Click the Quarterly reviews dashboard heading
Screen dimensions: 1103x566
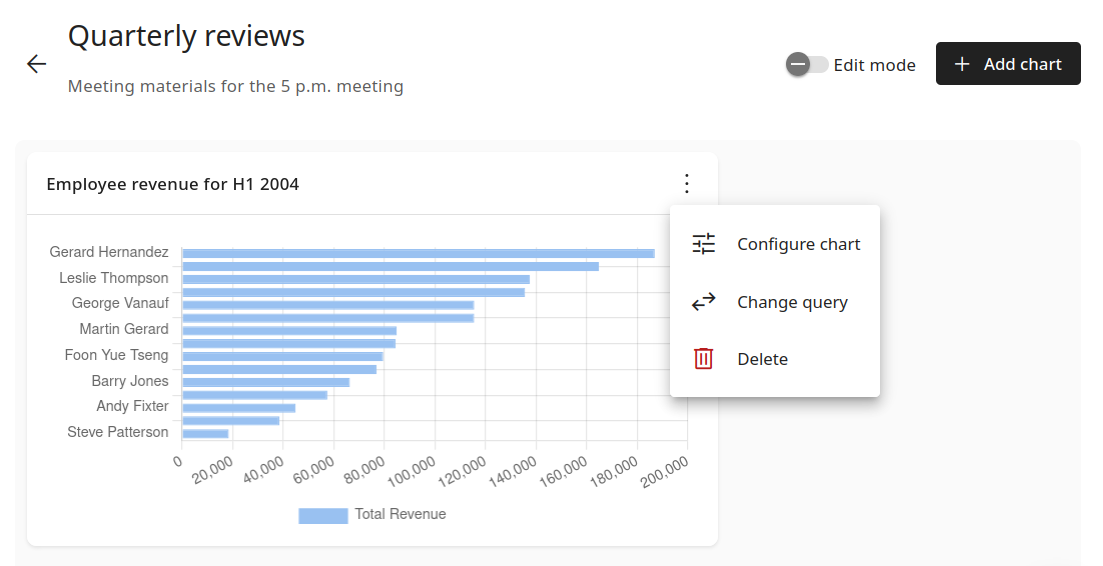(x=186, y=36)
